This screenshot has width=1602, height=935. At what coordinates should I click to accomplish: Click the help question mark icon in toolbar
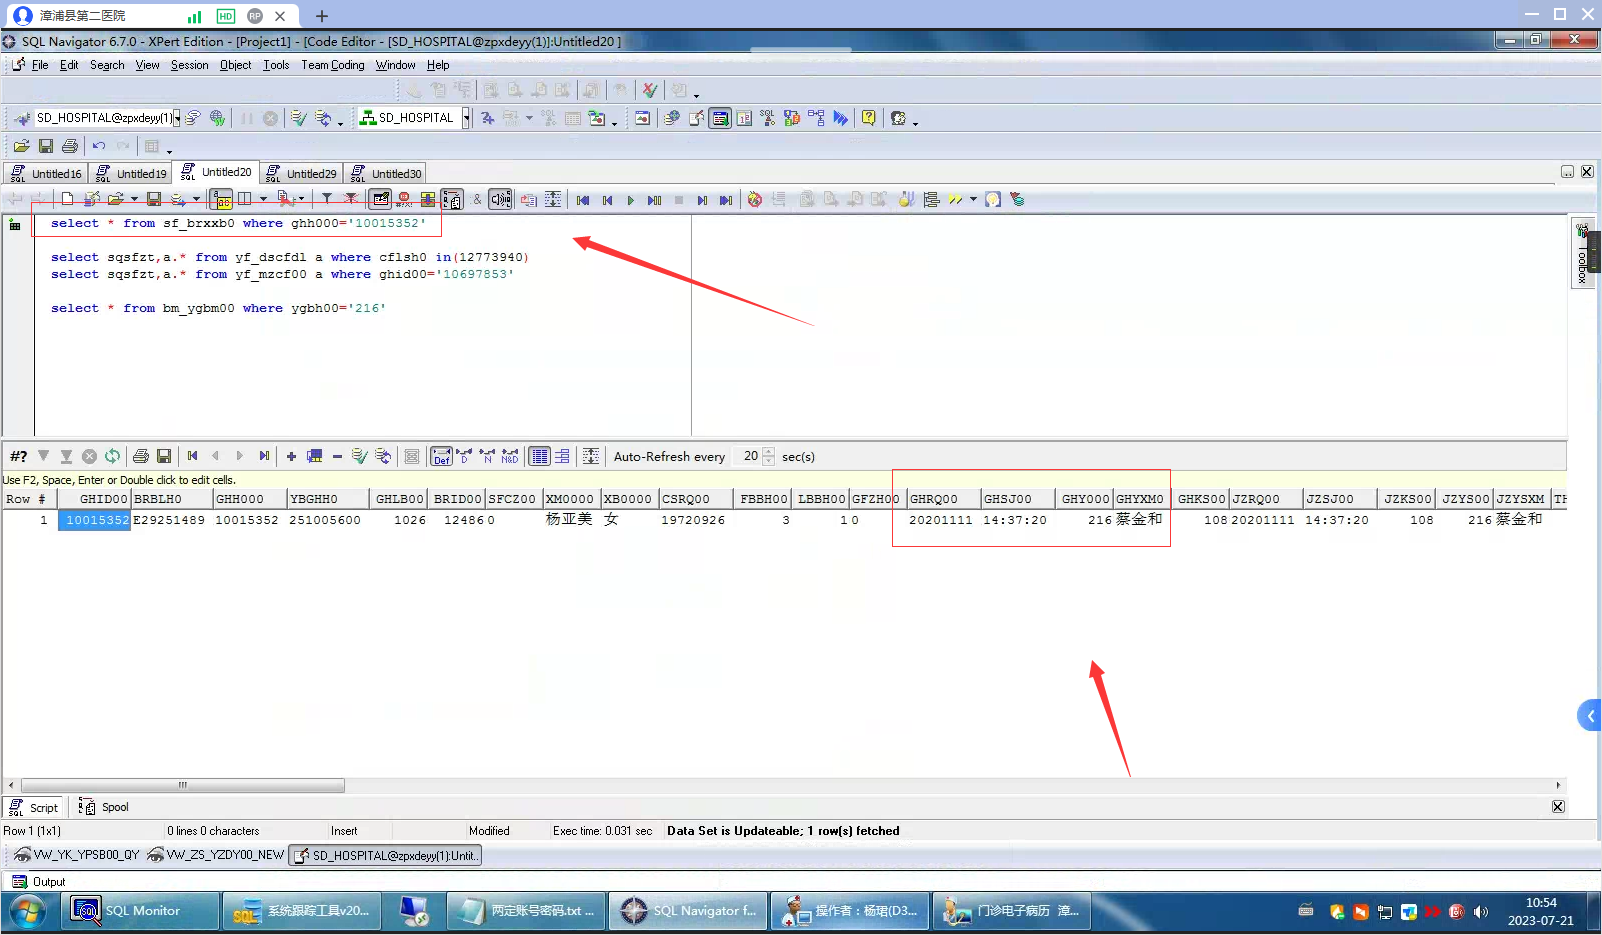point(869,118)
